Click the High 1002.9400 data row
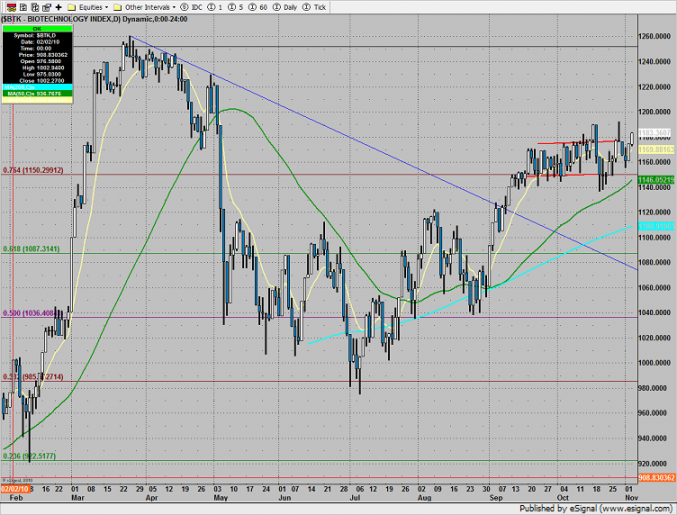 coord(37,68)
